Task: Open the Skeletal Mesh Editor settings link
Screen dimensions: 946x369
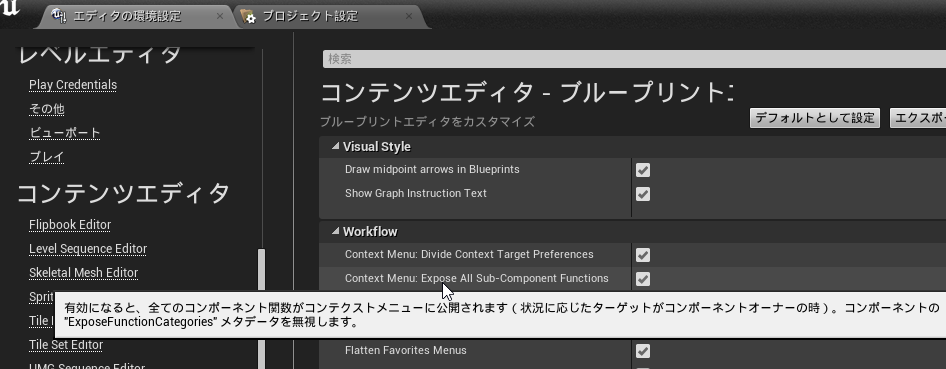Action: pos(84,273)
